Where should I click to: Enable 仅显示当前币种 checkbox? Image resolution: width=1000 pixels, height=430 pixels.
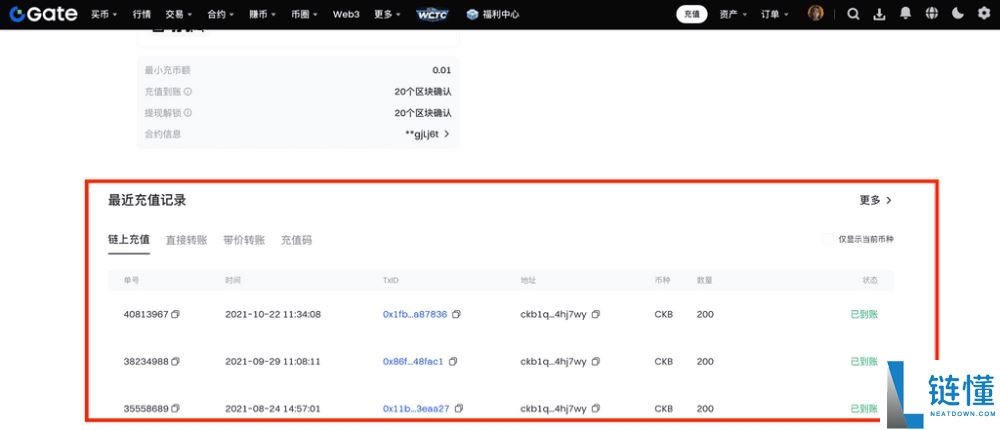(828, 239)
